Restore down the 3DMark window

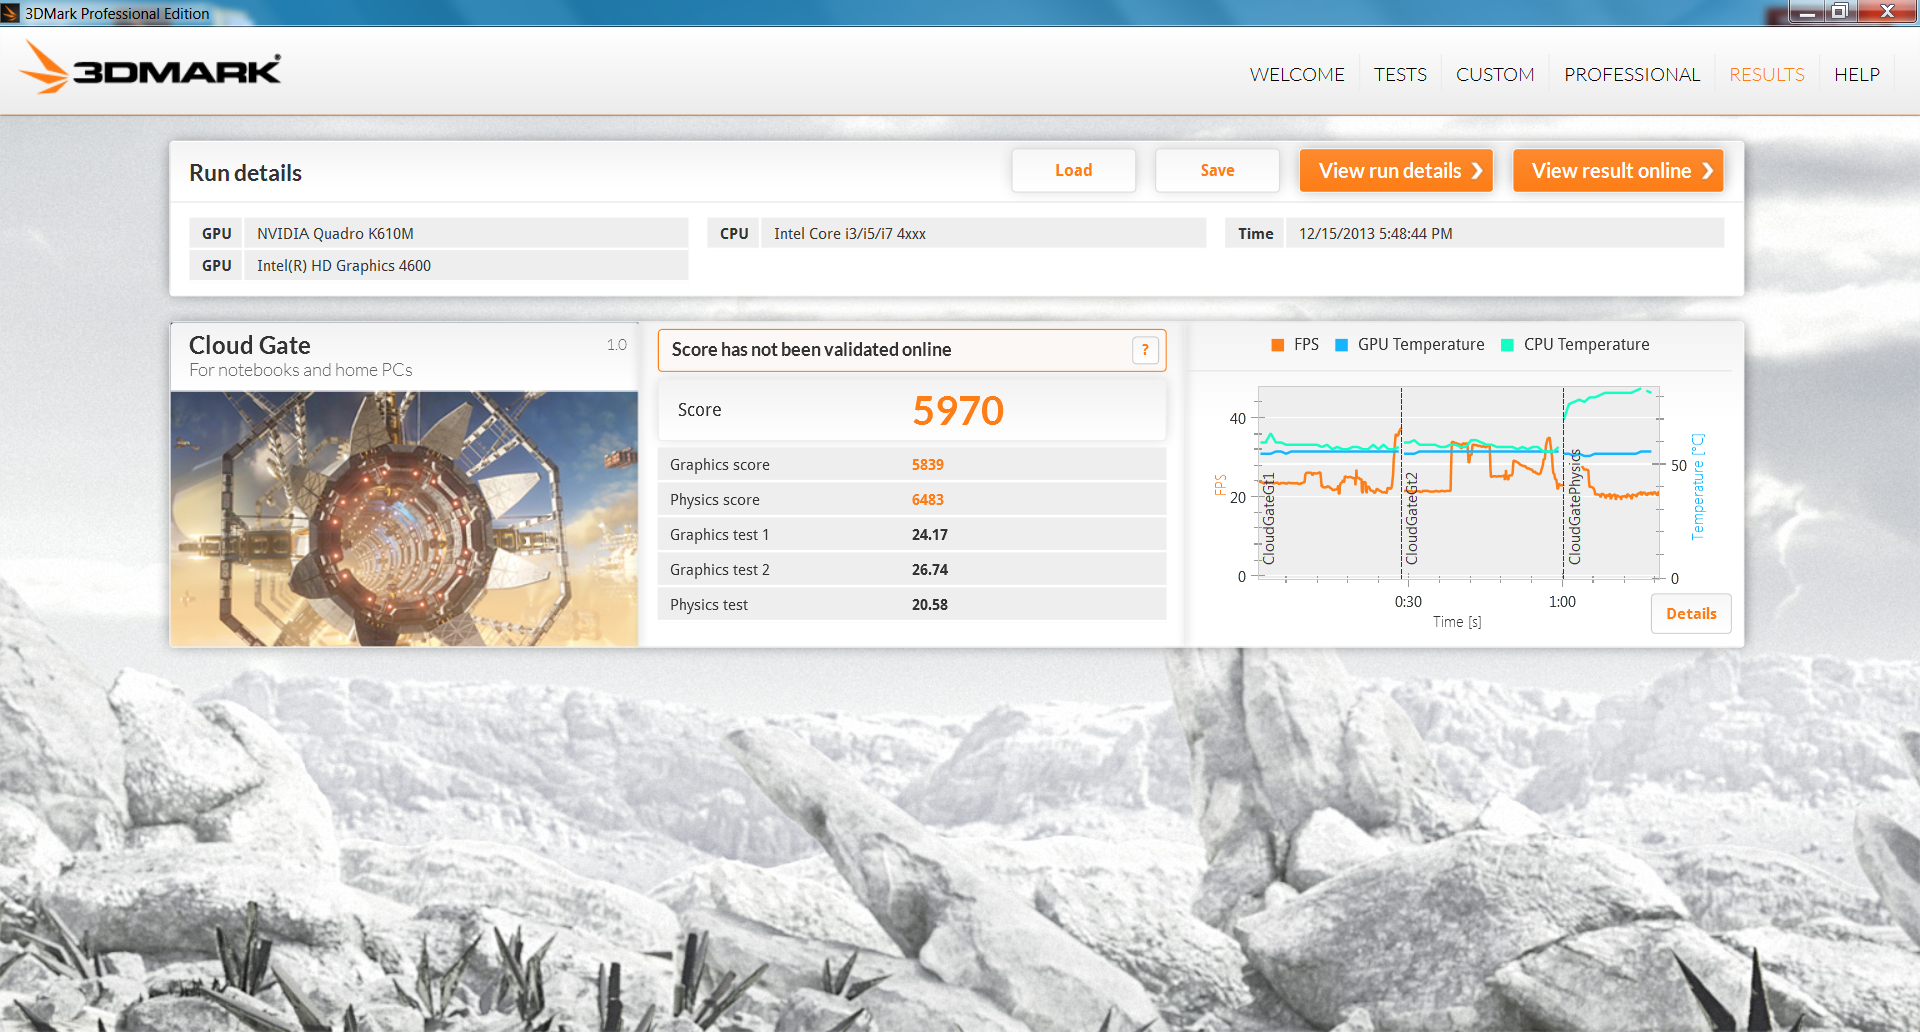1840,12
